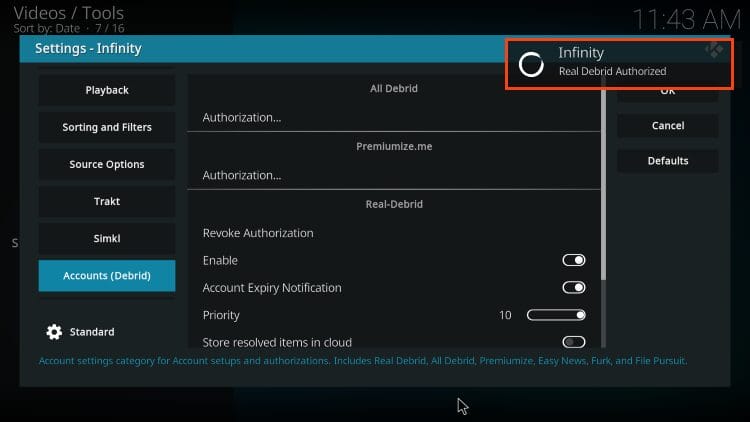
Task: Change settings level labeled Standard
Action: click(x=92, y=332)
